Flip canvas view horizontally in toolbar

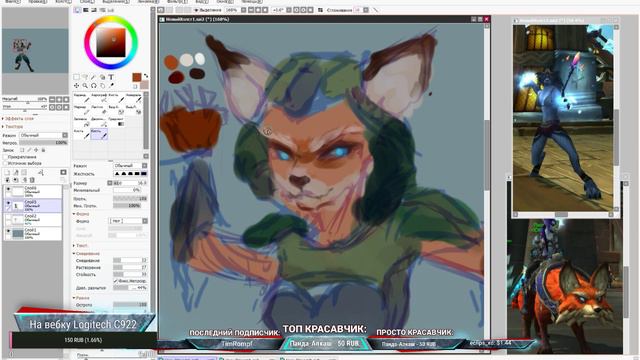coord(320,10)
